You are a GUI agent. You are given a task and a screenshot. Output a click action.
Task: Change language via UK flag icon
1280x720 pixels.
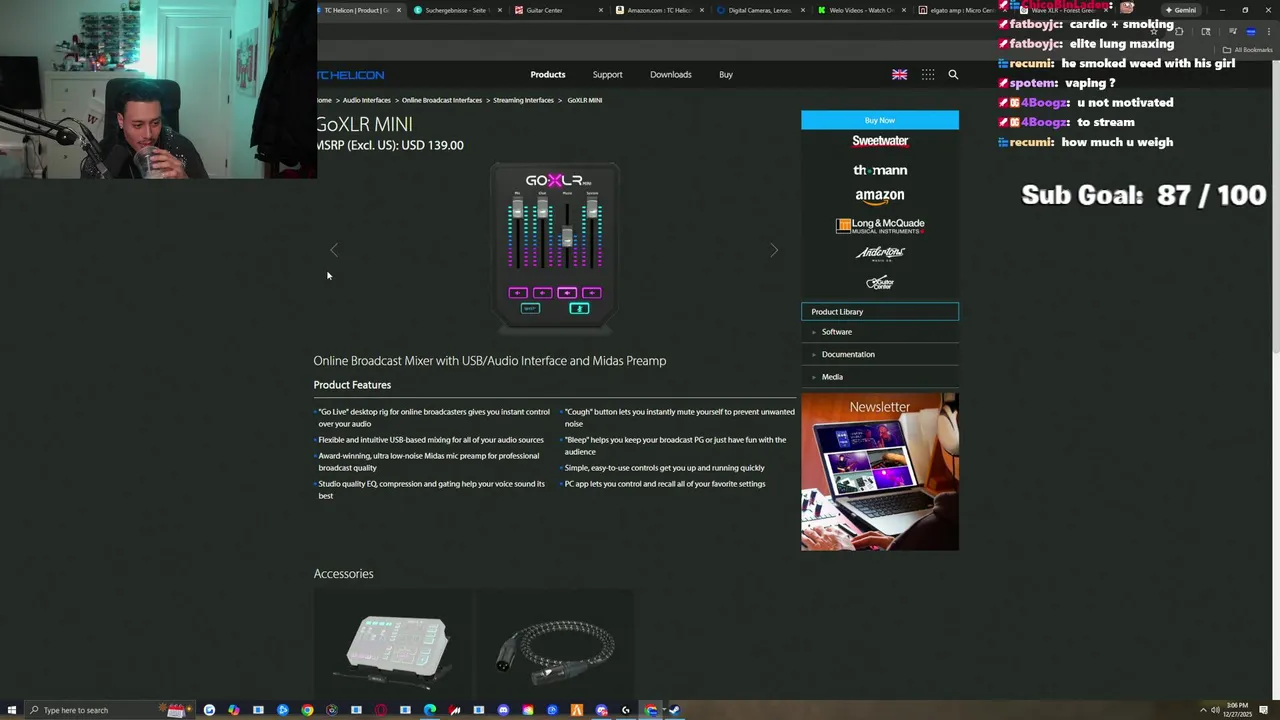click(x=900, y=75)
